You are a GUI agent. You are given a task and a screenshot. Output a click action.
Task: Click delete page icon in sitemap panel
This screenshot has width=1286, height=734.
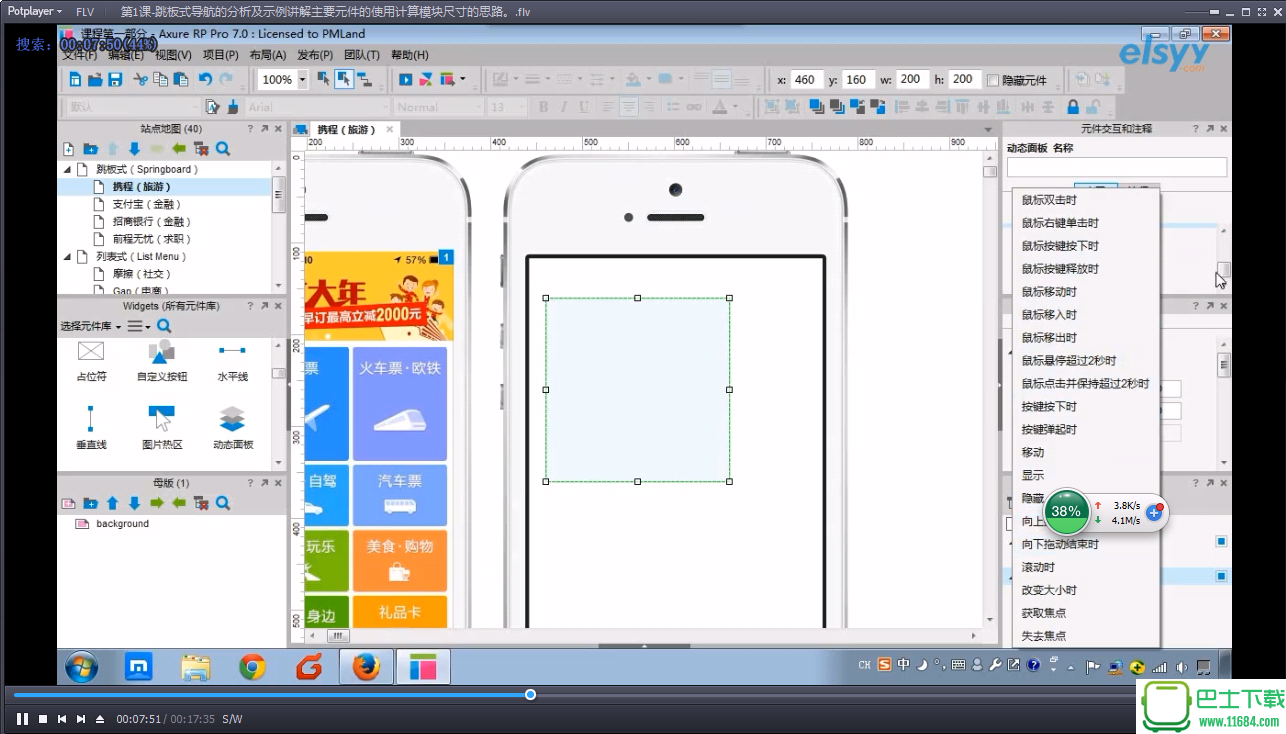pos(201,149)
